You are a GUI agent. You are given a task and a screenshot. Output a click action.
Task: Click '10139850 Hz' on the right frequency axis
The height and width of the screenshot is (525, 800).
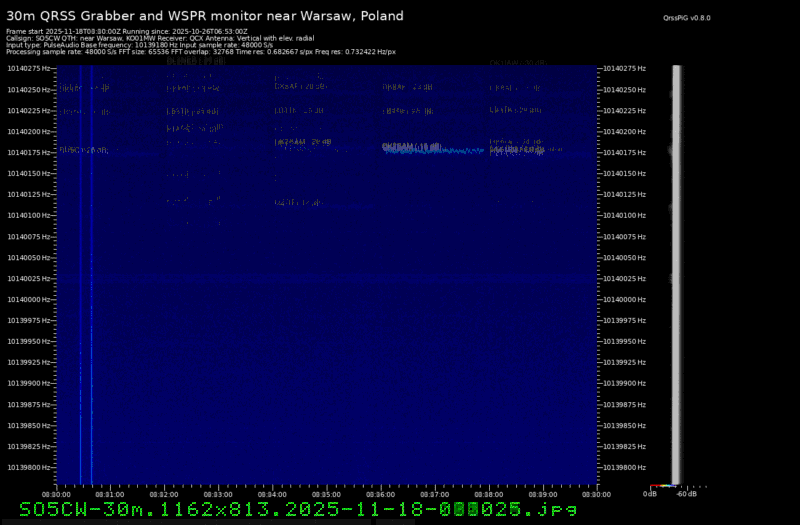(624, 426)
